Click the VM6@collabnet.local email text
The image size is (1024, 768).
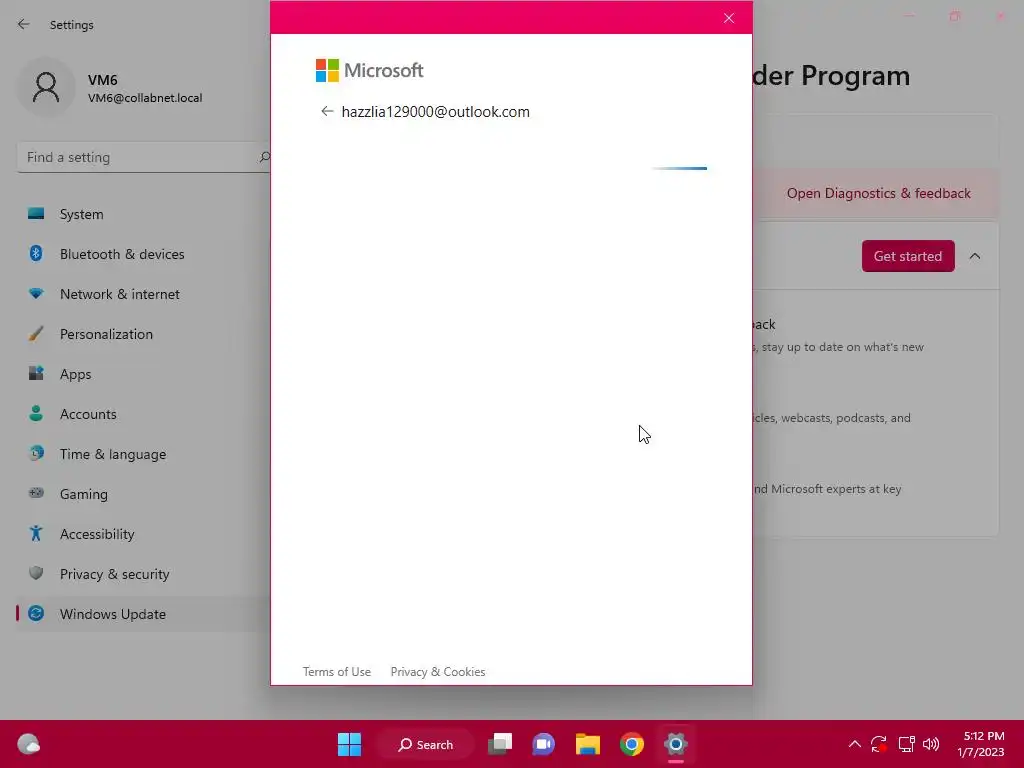pos(145,98)
